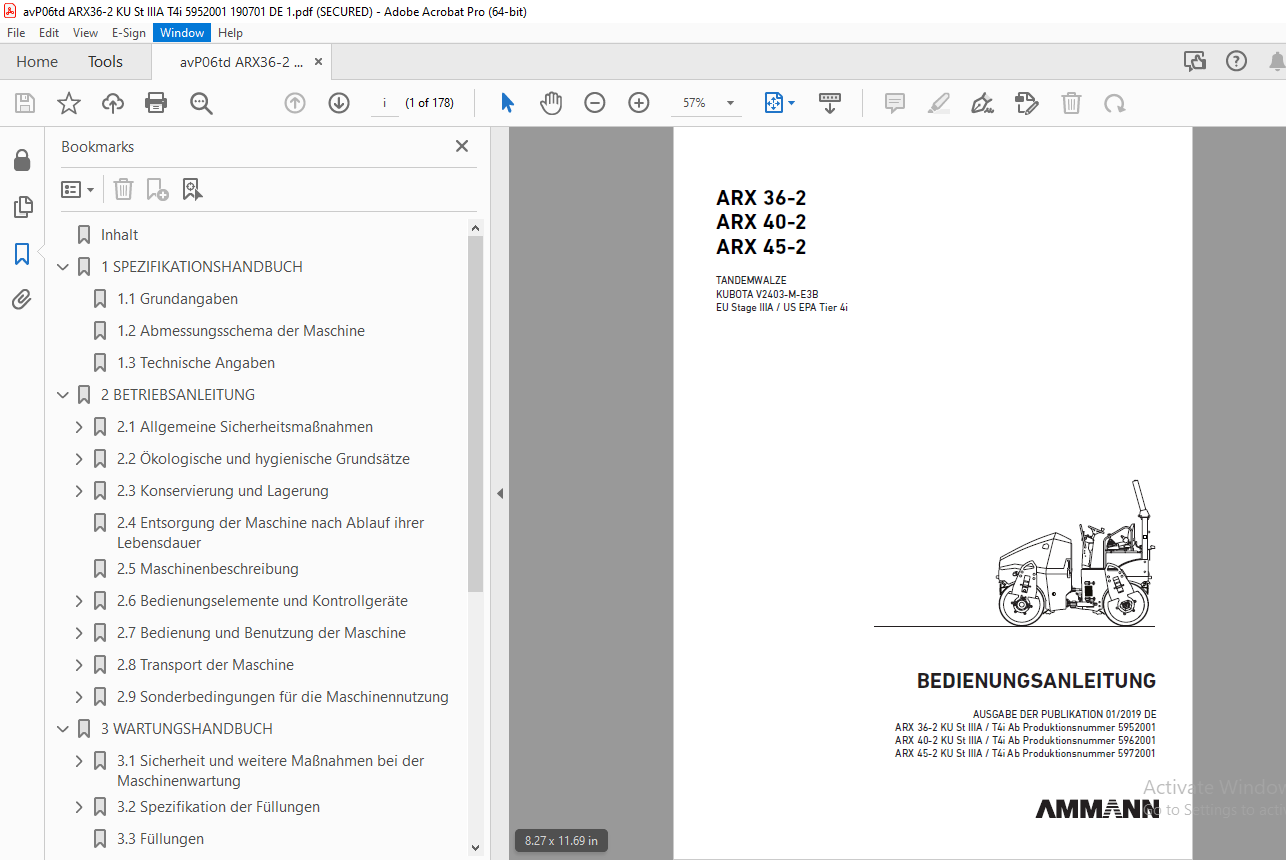Click the Save file icon

coord(25,103)
